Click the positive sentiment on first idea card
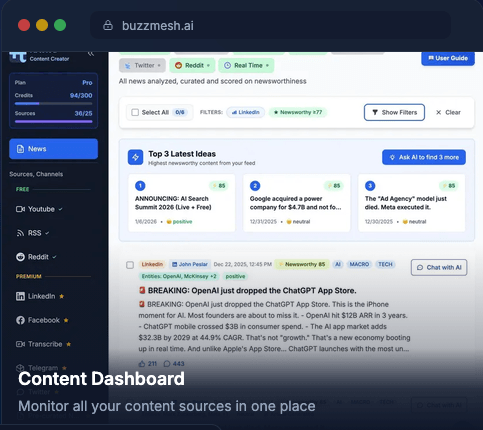The width and height of the screenshot is (483, 430). pyautogui.click(x=179, y=222)
